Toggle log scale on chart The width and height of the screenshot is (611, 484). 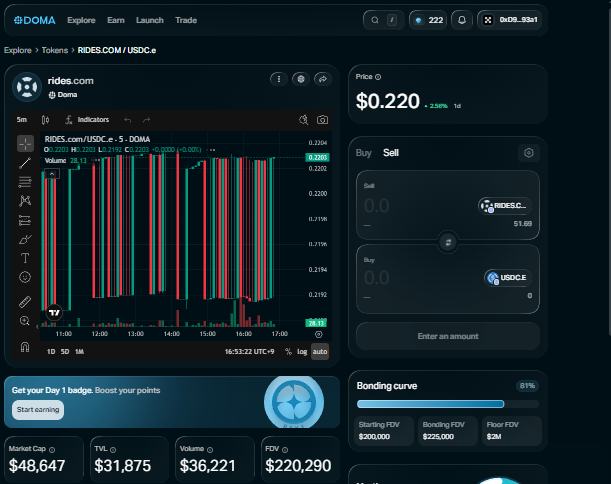302,352
